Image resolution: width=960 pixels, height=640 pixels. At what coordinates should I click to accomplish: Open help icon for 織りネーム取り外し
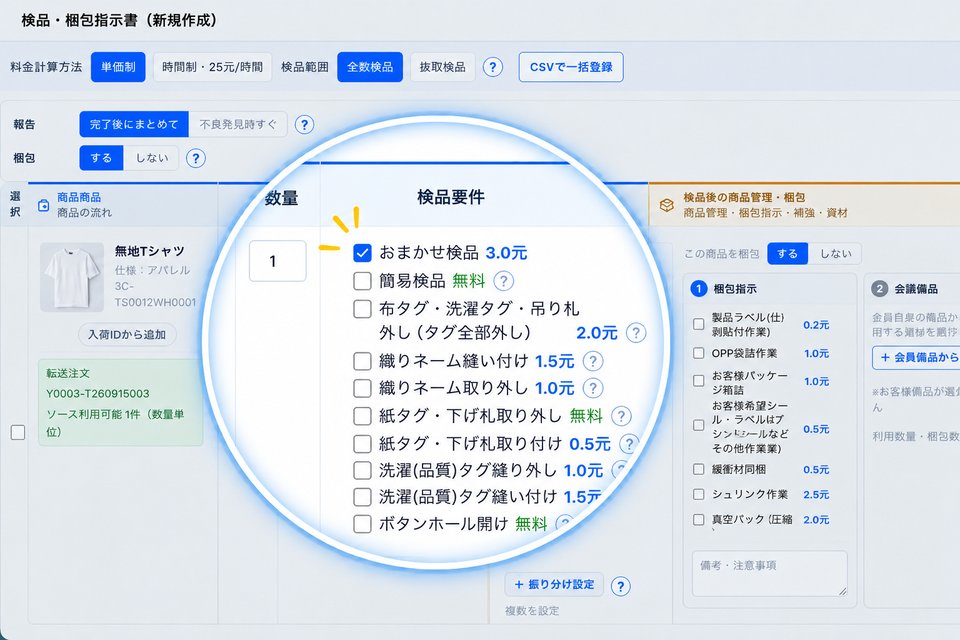click(x=592, y=388)
